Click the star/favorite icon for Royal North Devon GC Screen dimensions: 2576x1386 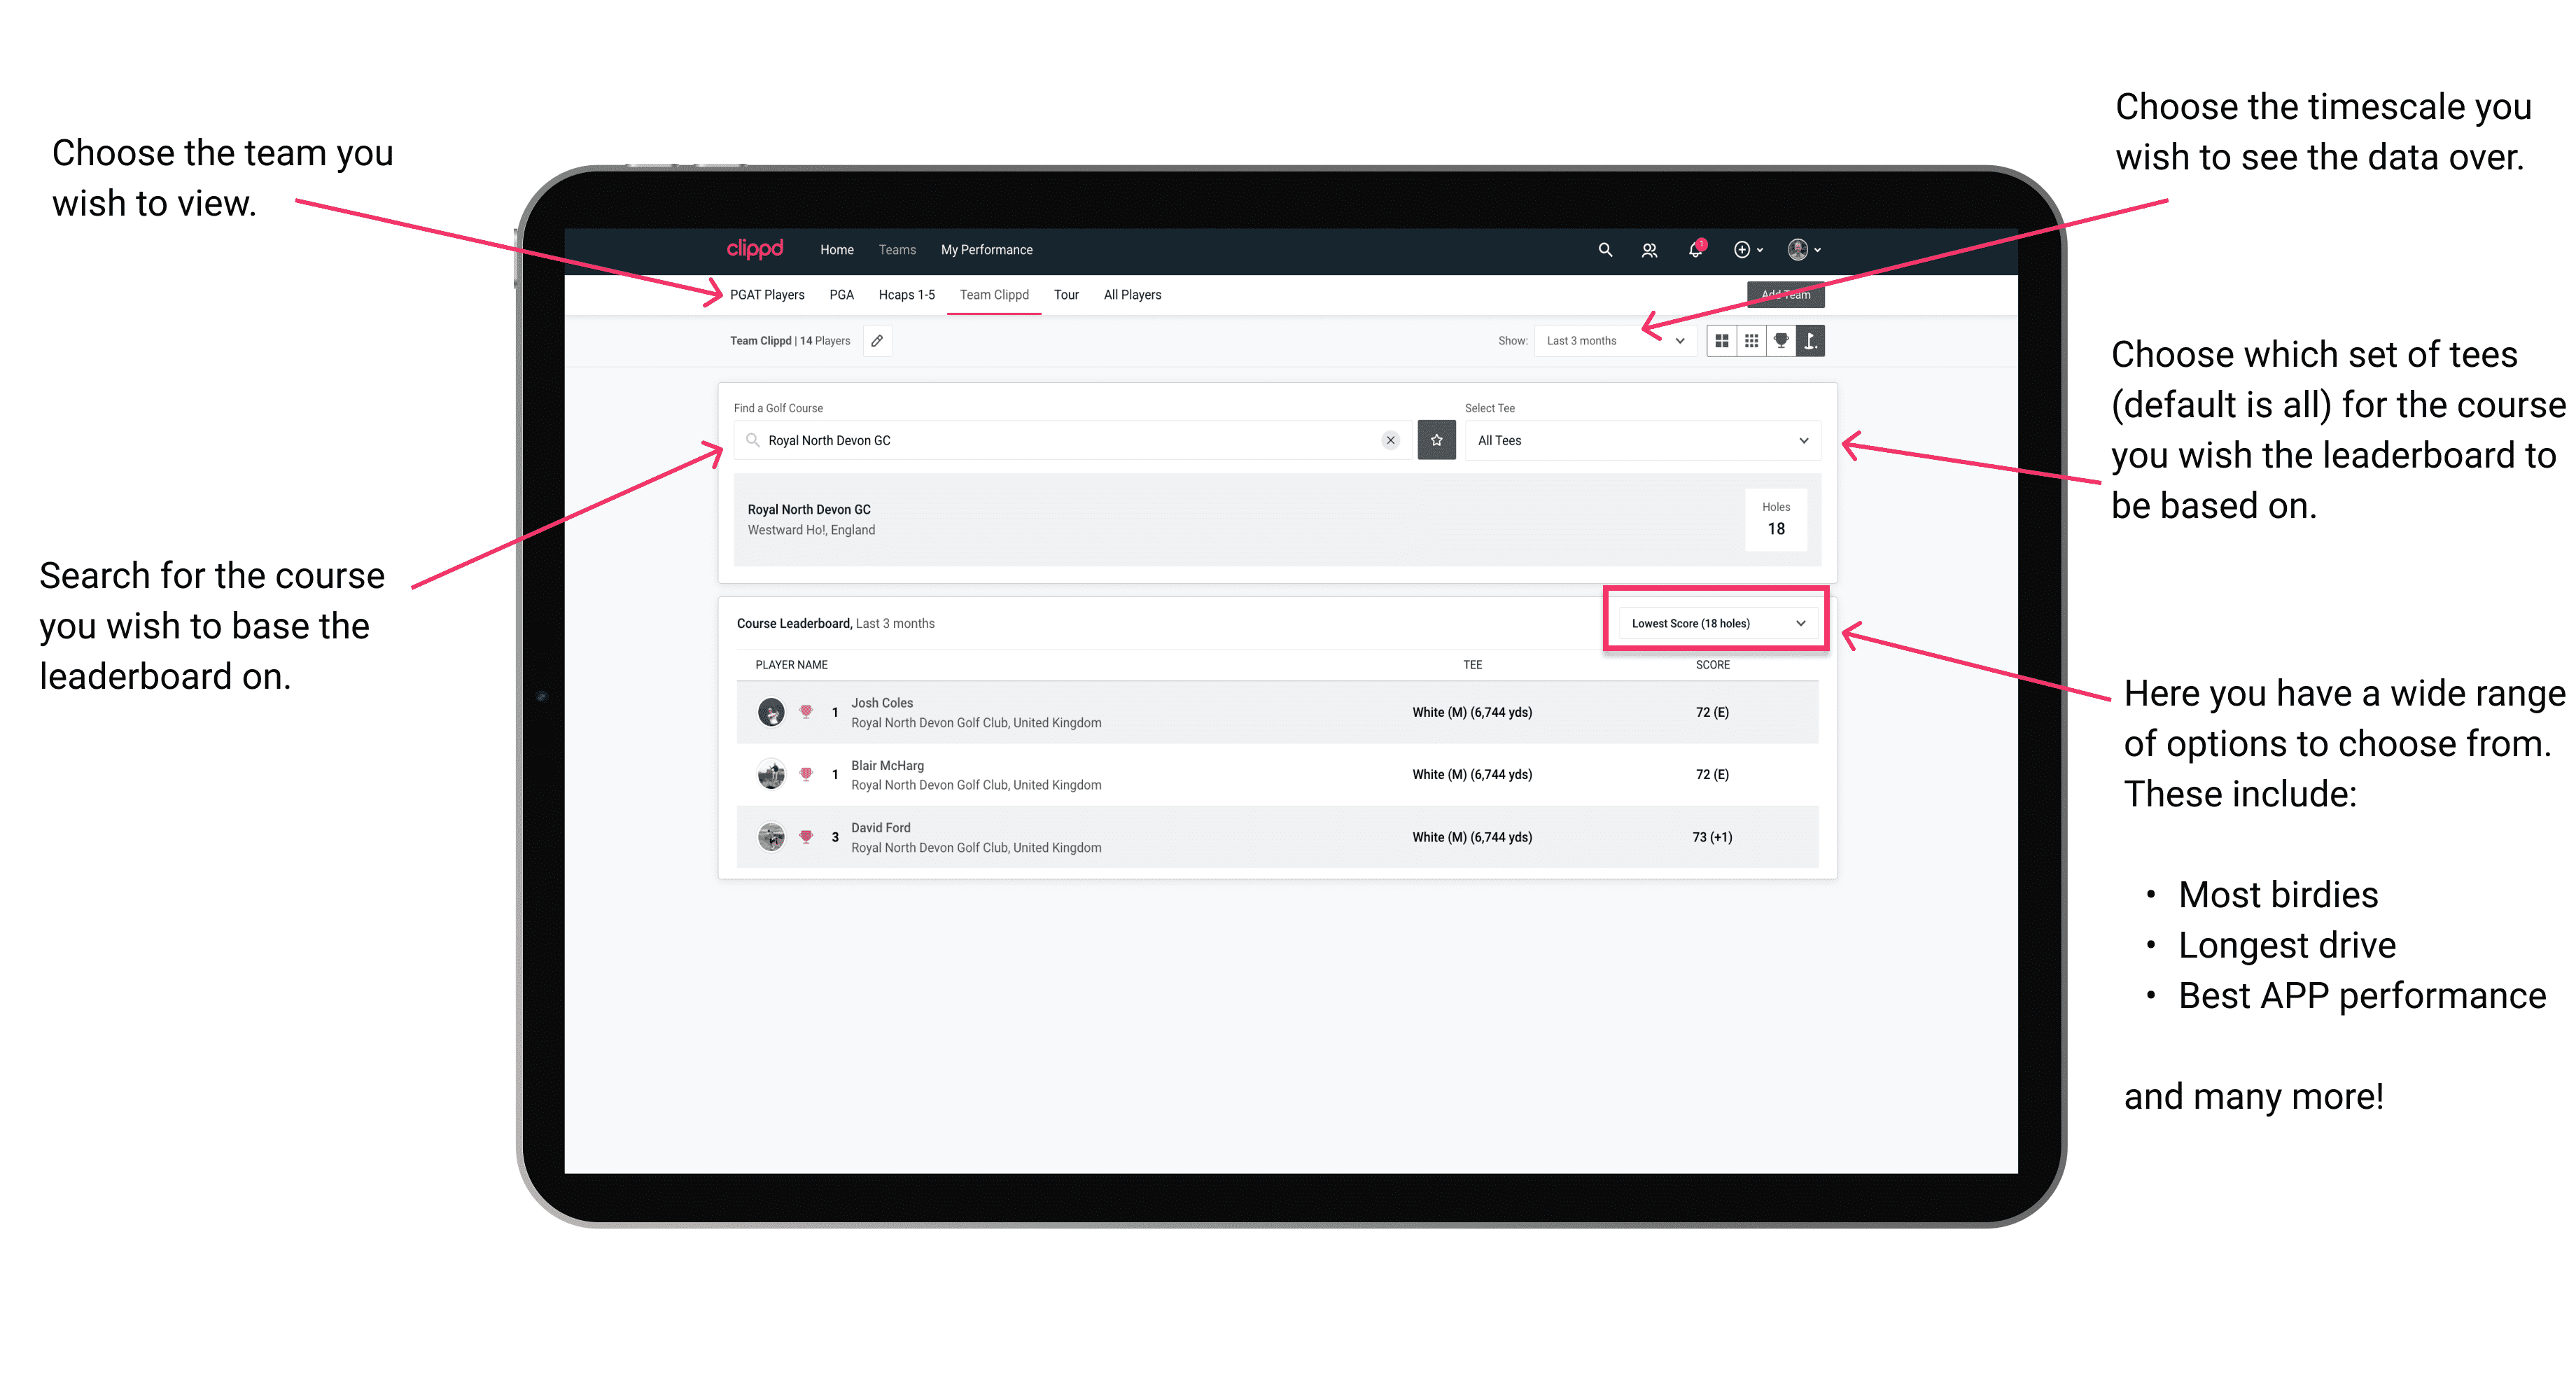coord(1436,440)
